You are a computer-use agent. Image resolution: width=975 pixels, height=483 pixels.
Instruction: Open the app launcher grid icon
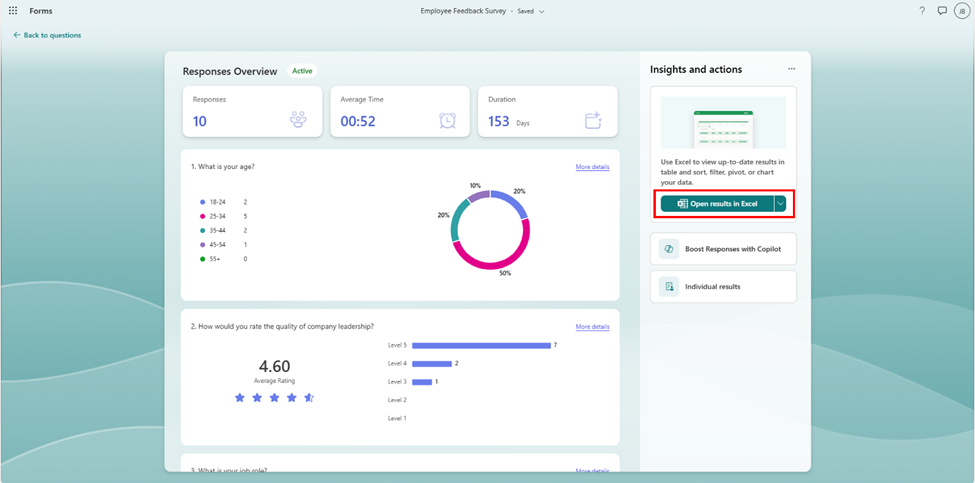[x=13, y=11]
